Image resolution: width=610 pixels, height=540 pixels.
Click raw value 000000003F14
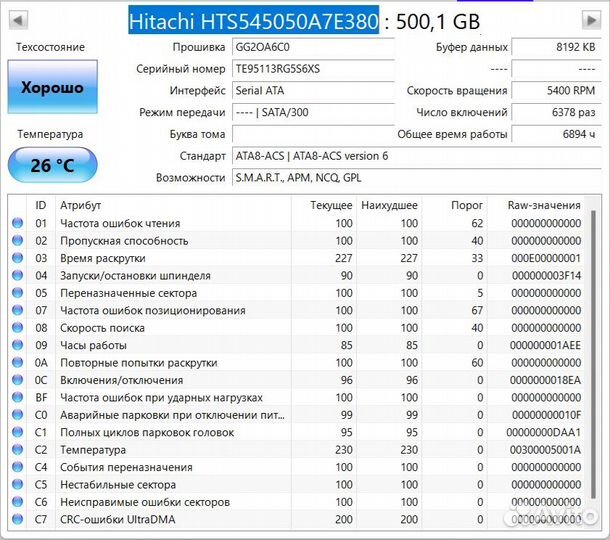pyautogui.click(x=546, y=275)
